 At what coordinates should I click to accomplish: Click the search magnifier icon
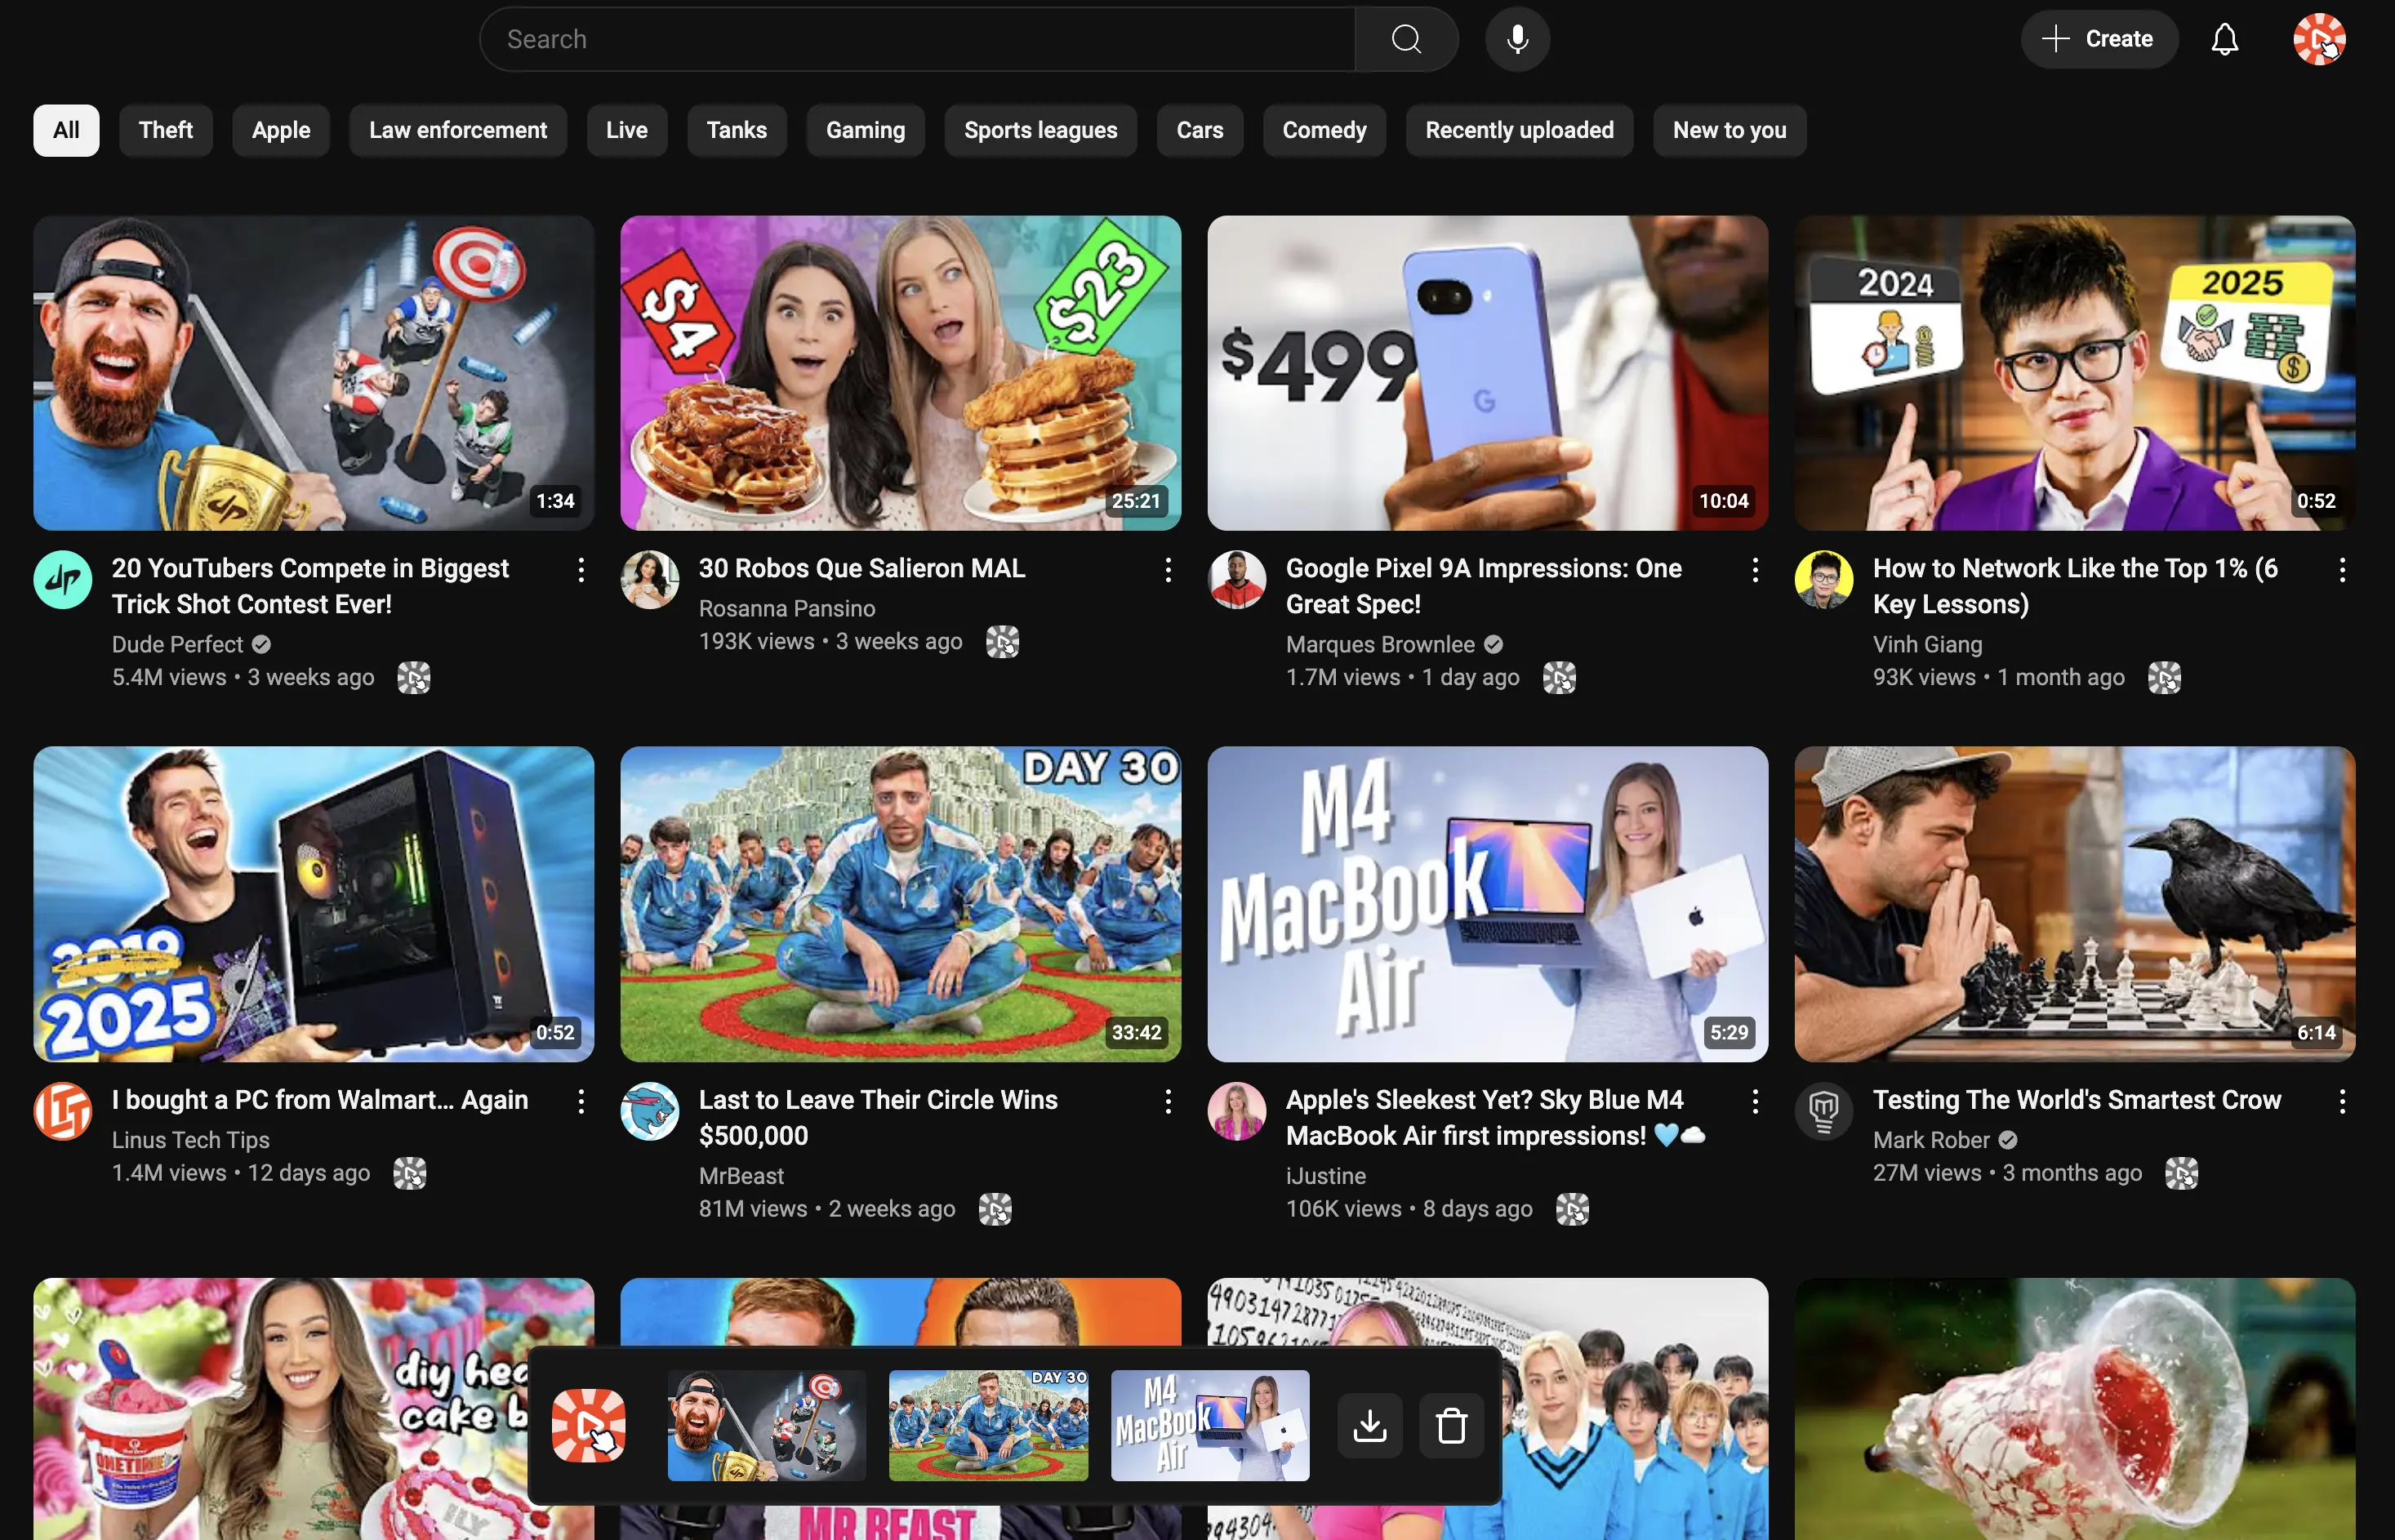[1405, 39]
